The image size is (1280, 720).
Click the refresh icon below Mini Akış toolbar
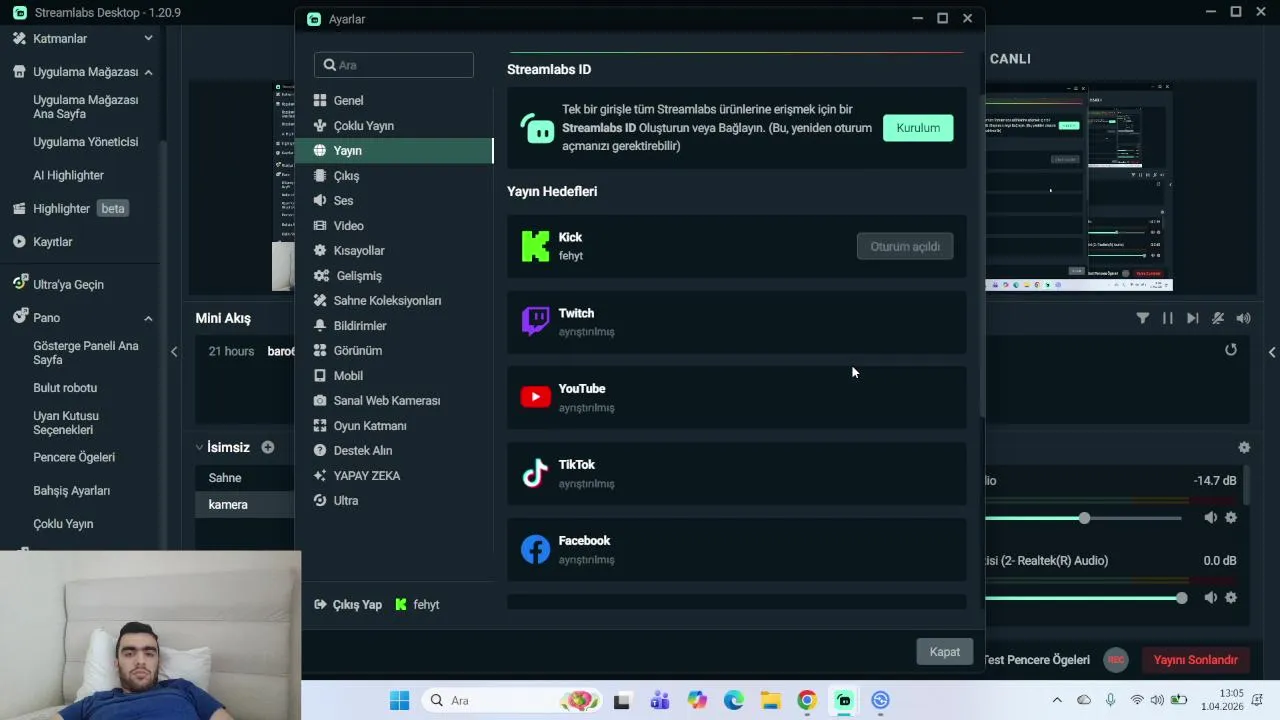(x=1231, y=350)
